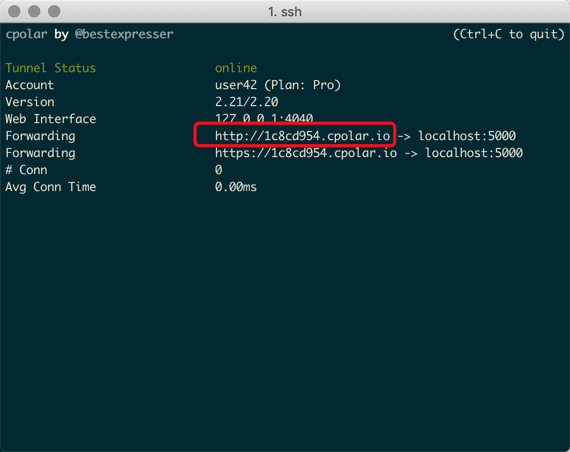570x452 pixels.
Task: Click the maximize window button
Action: [54, 11]
